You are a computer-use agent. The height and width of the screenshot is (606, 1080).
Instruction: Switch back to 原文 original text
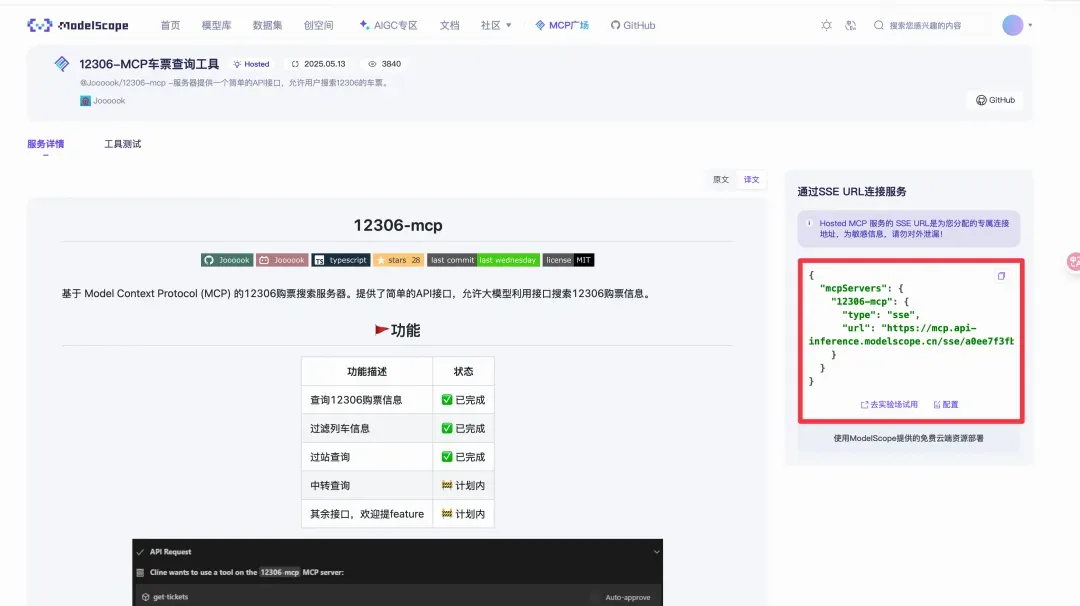[x=722, y=180]
